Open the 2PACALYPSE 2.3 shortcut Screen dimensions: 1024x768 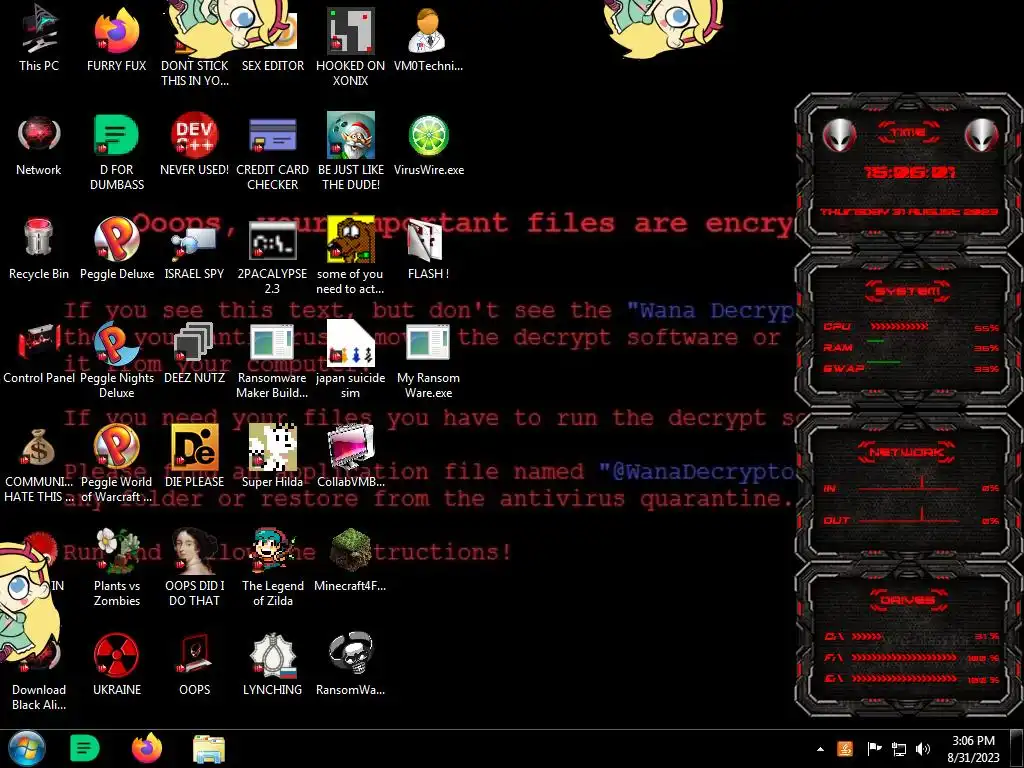click(x=272, y=256)
